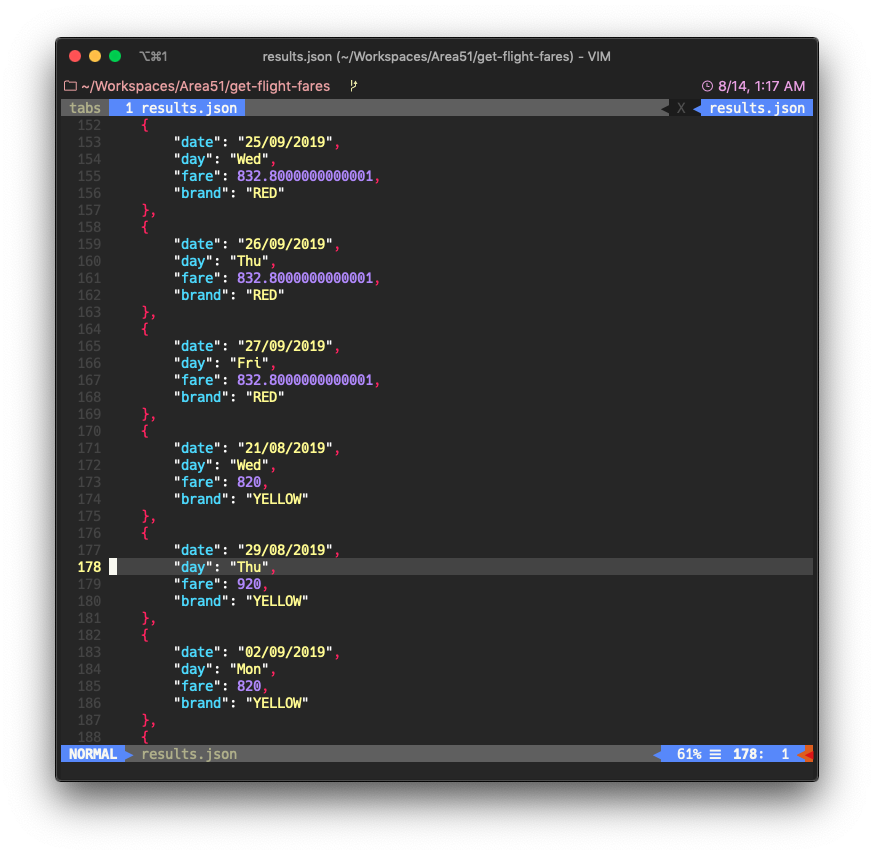The width and height of the screenshot is (874, 855).
Task: Click the fare value on line 167
Action: click(x=305, y=380)
